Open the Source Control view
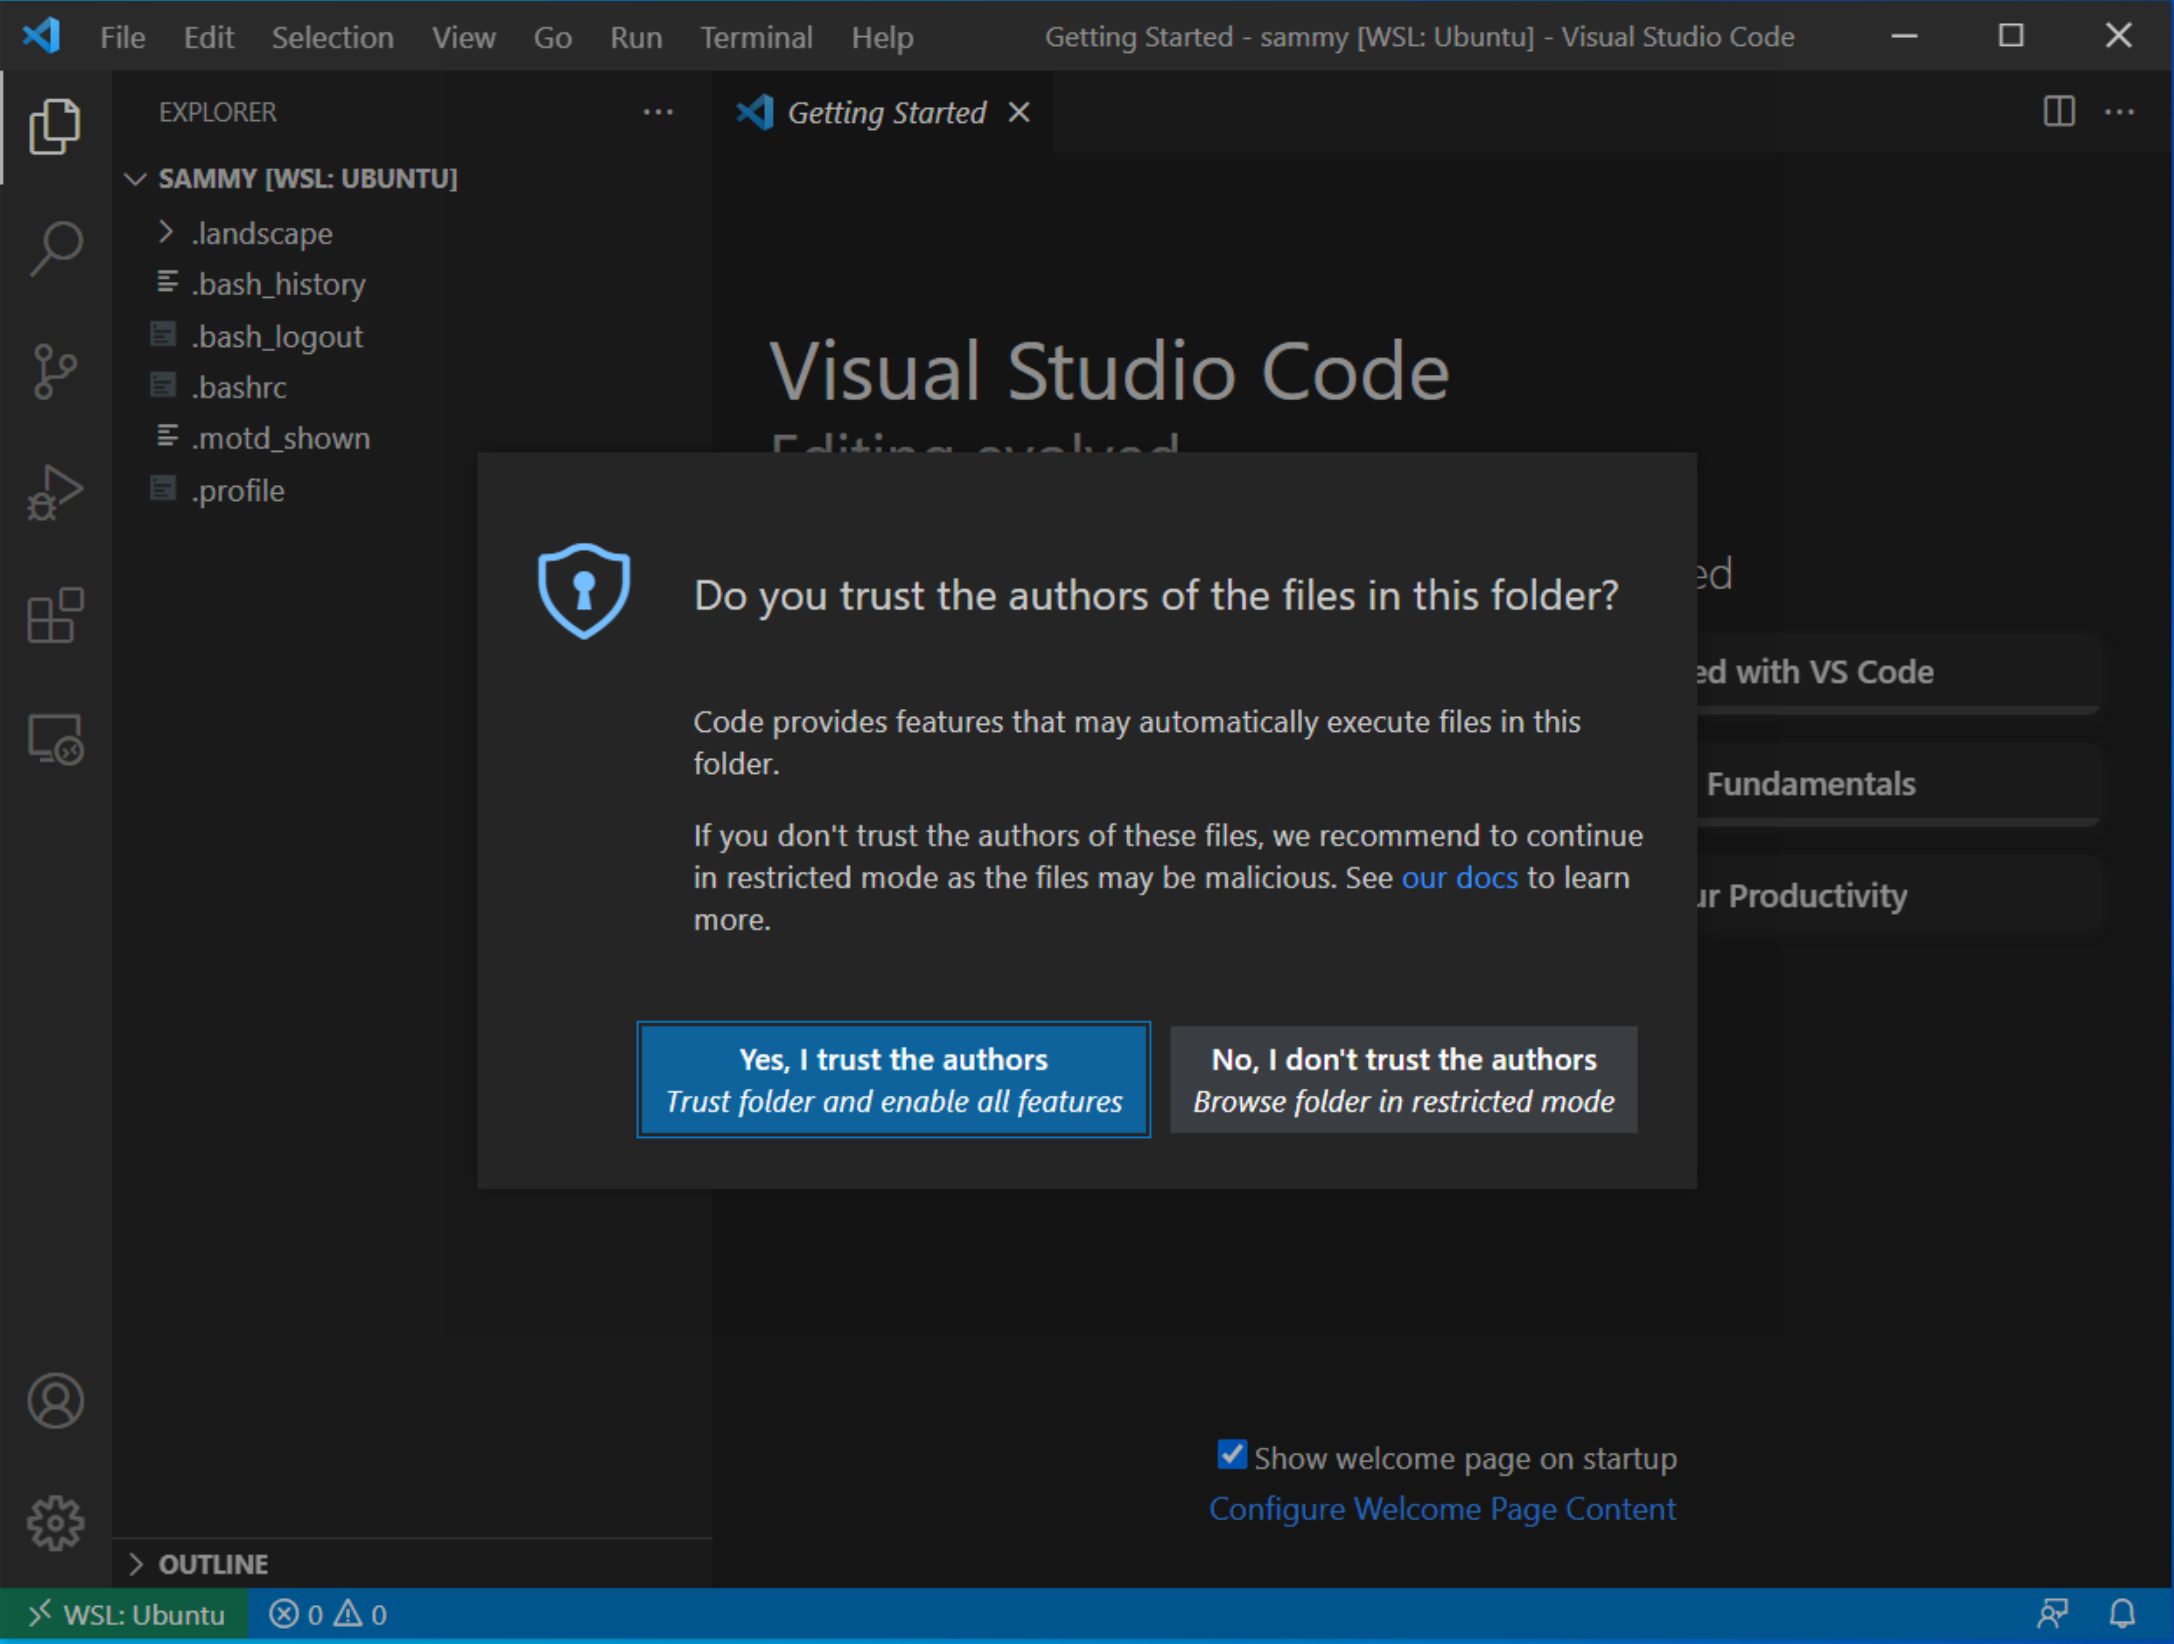This screenshot has width=2174, height=1644. pyautogui.click(x=55, y=371)
